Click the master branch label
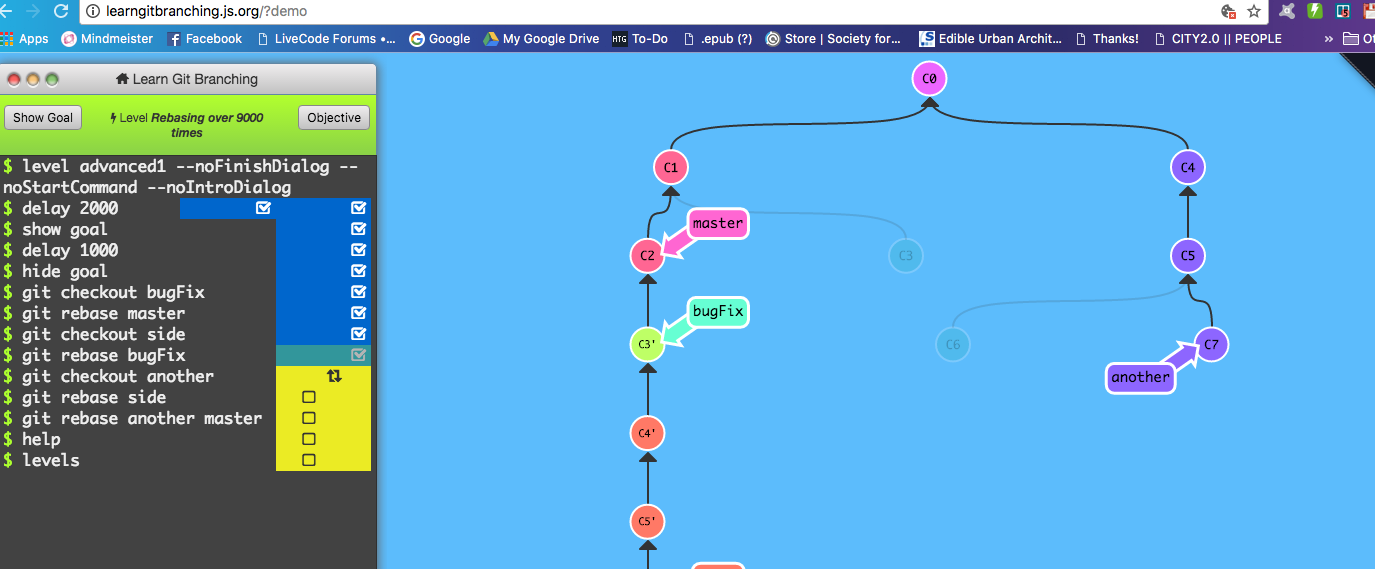 pos(718,223)
